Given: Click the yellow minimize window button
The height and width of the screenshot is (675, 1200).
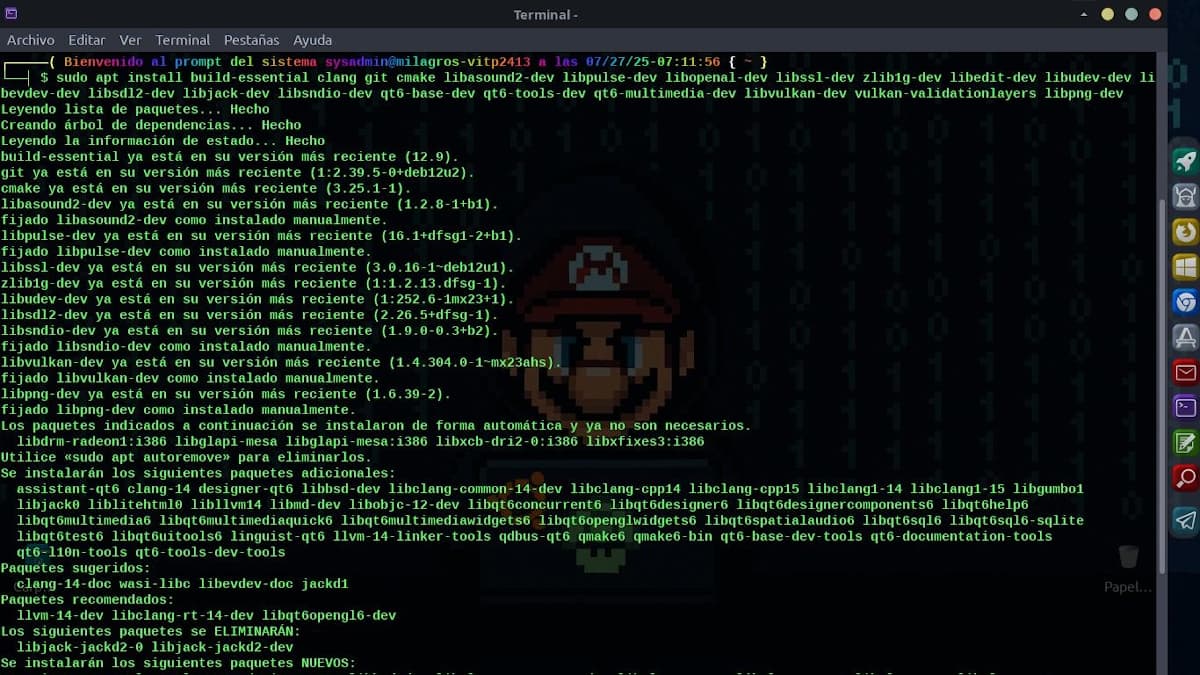Looking at the screenshot, I should point(1107,14).
